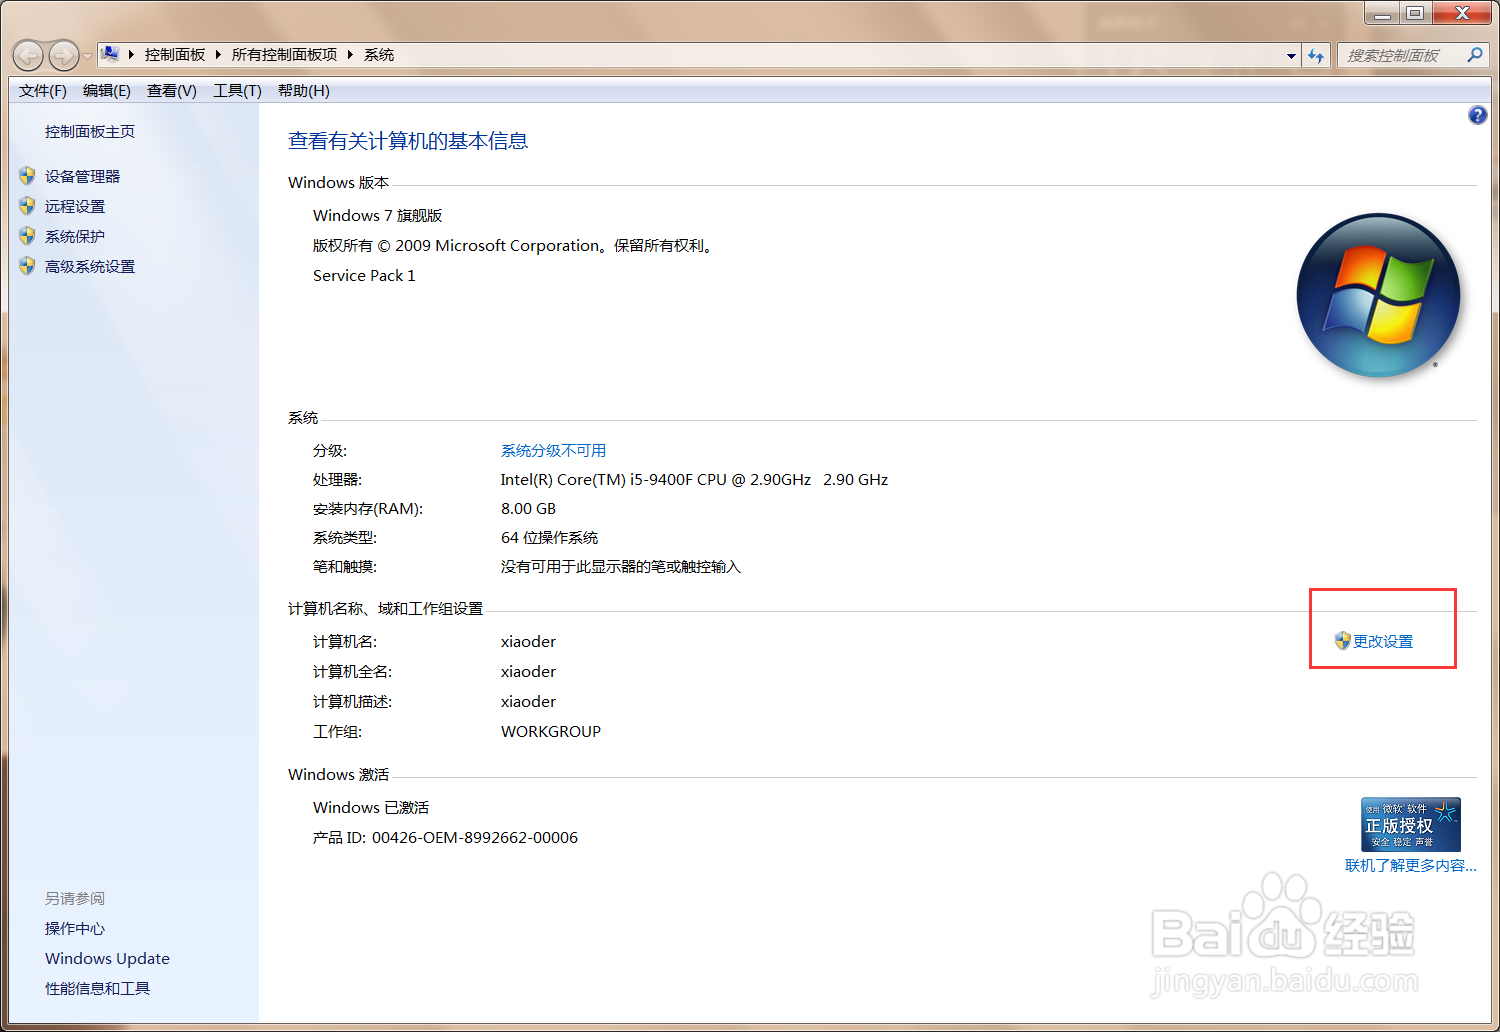Go to 控制面板主页
1500x1032 pixels.
(x=90, y=132)
